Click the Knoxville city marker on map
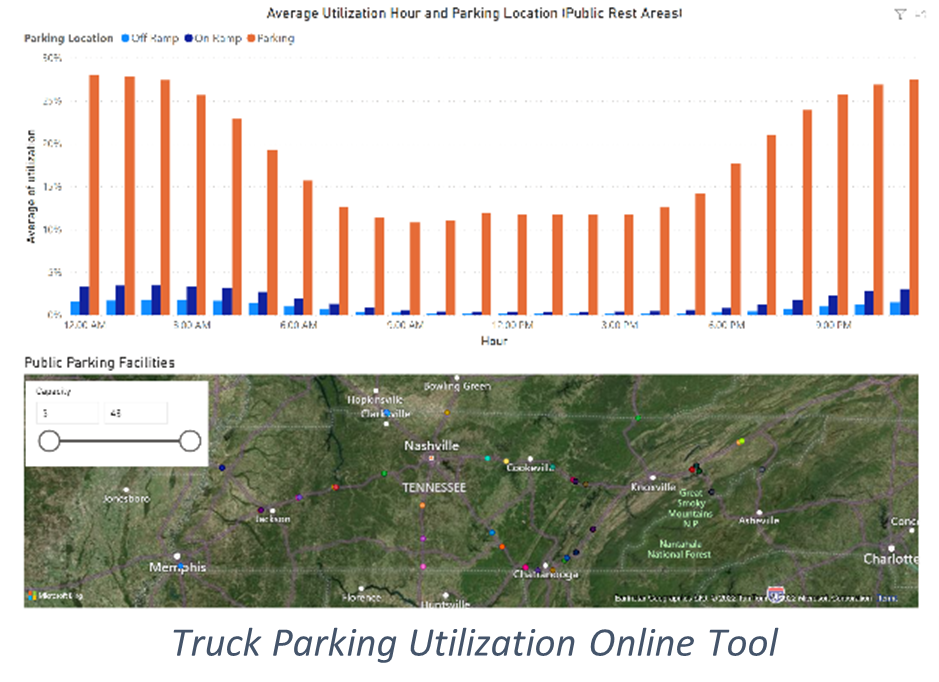The height and width of the screenshot is (682, 939). click(x=651, y=476)
